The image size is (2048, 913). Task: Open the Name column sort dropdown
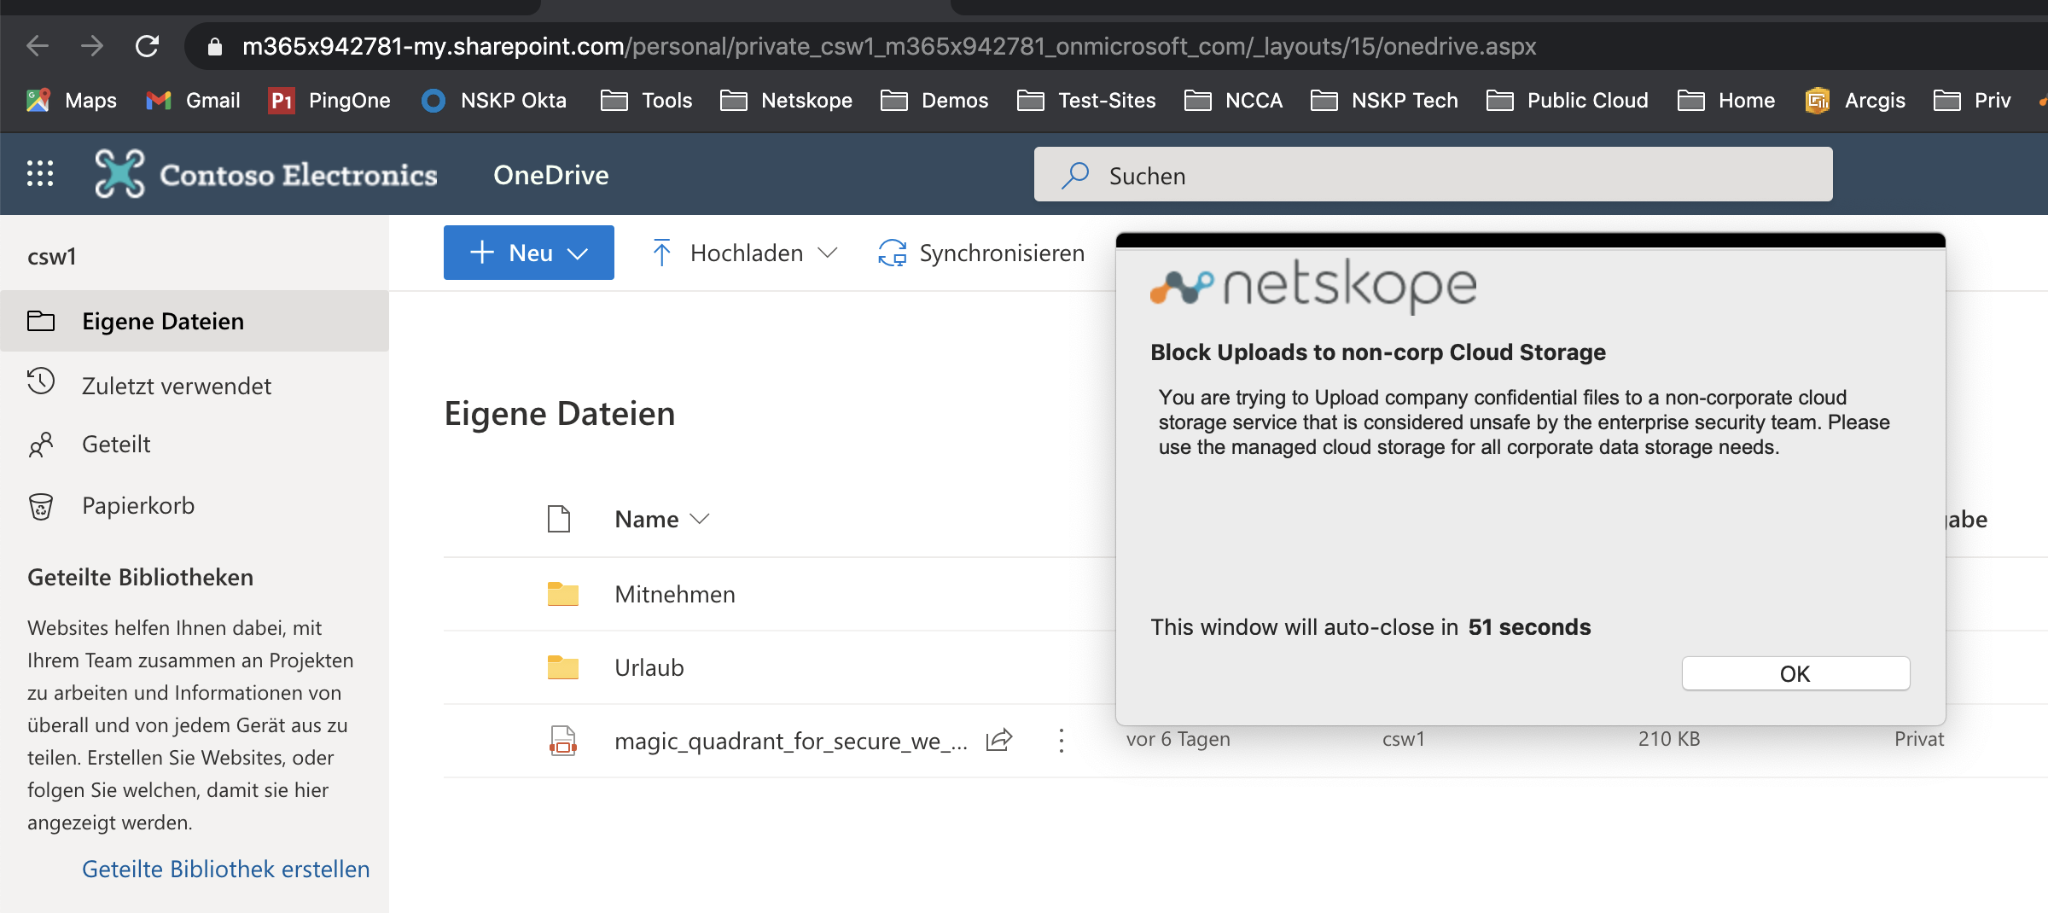[661, 519]
